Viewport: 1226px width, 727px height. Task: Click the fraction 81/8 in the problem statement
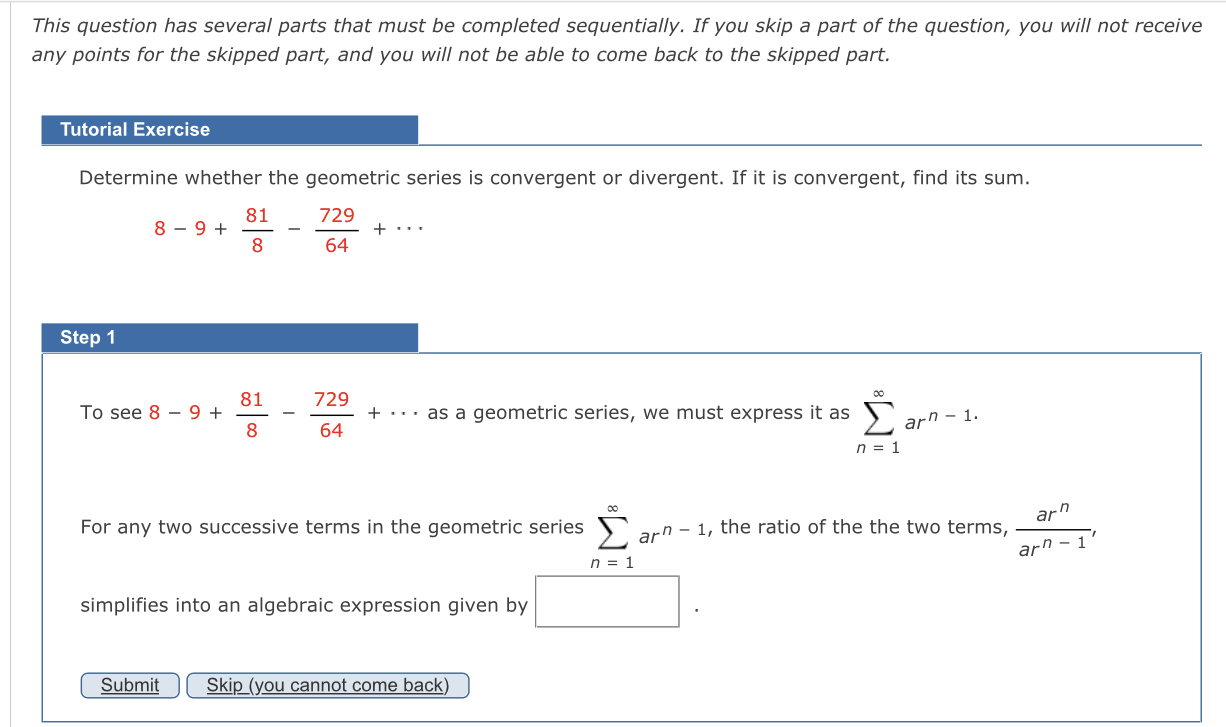coord(257,228)
